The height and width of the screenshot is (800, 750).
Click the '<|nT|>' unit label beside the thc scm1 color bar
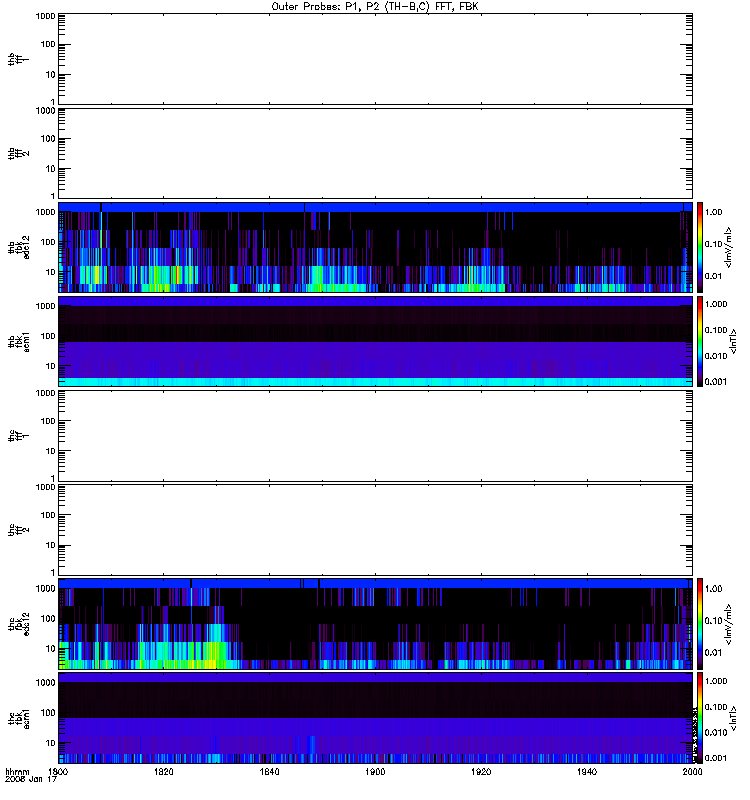coord(733,718)
